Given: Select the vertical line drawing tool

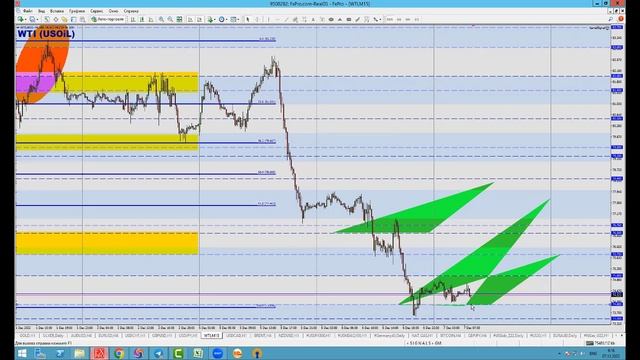Looking at the screenshot, I should [x=269, y=19].
